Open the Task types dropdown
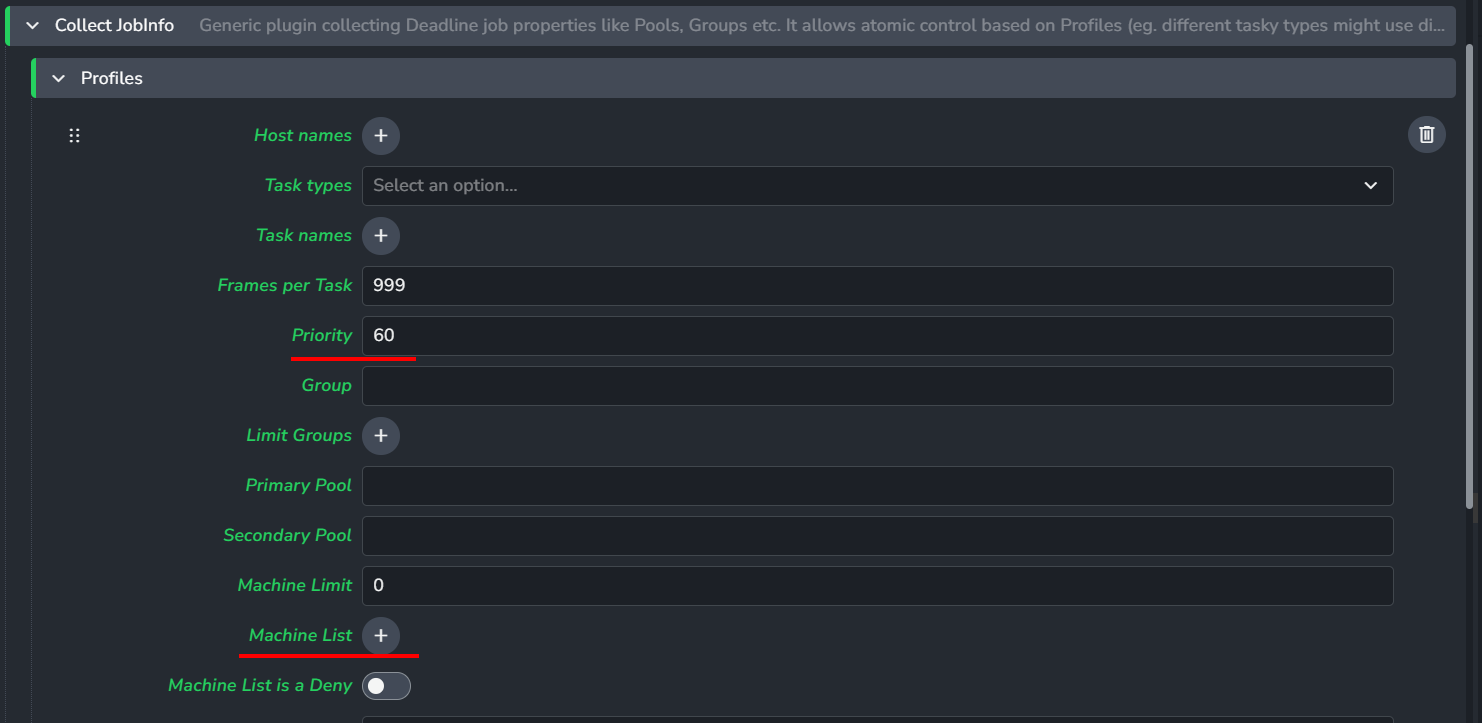 point(877,186)
